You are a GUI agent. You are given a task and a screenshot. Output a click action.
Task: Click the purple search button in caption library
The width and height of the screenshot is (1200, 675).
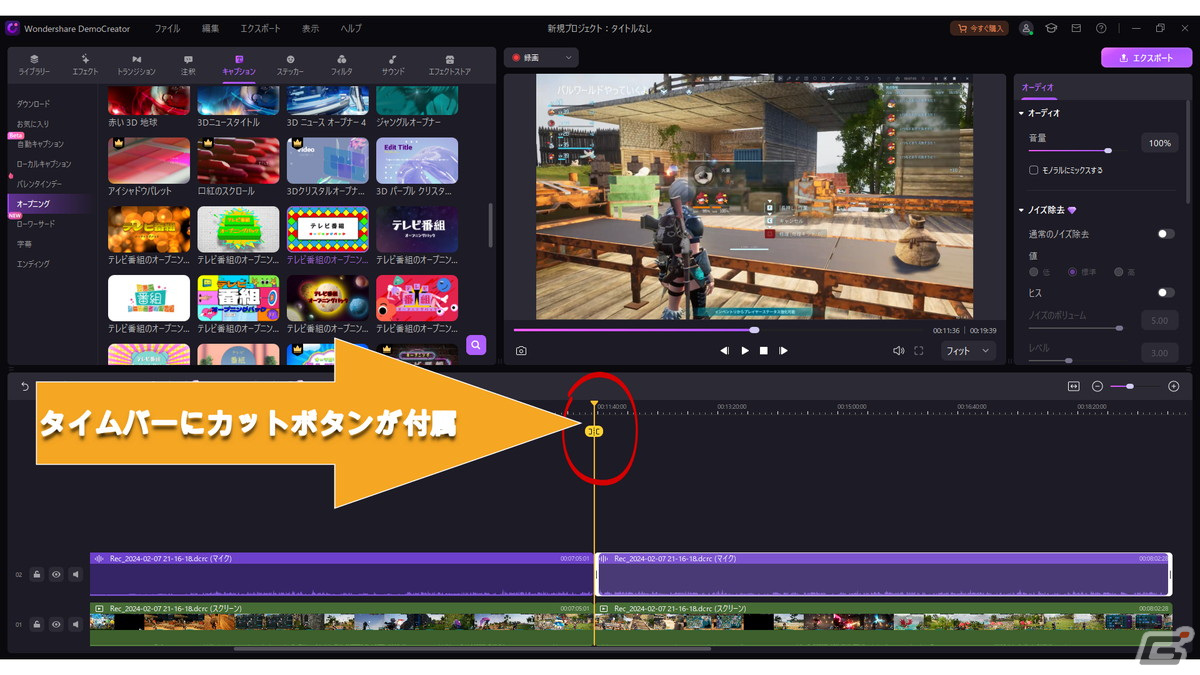click(476, 345)
